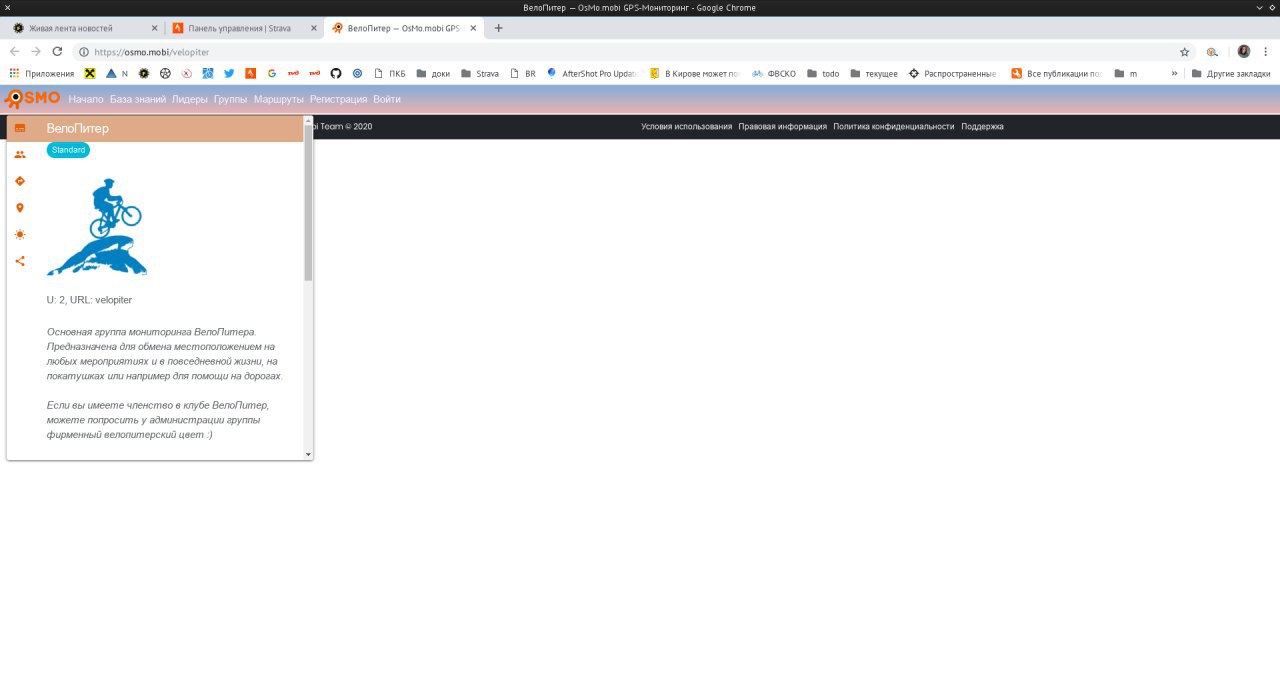
Task: Go to the Регистрация page
Action: [x=338, y=99]
